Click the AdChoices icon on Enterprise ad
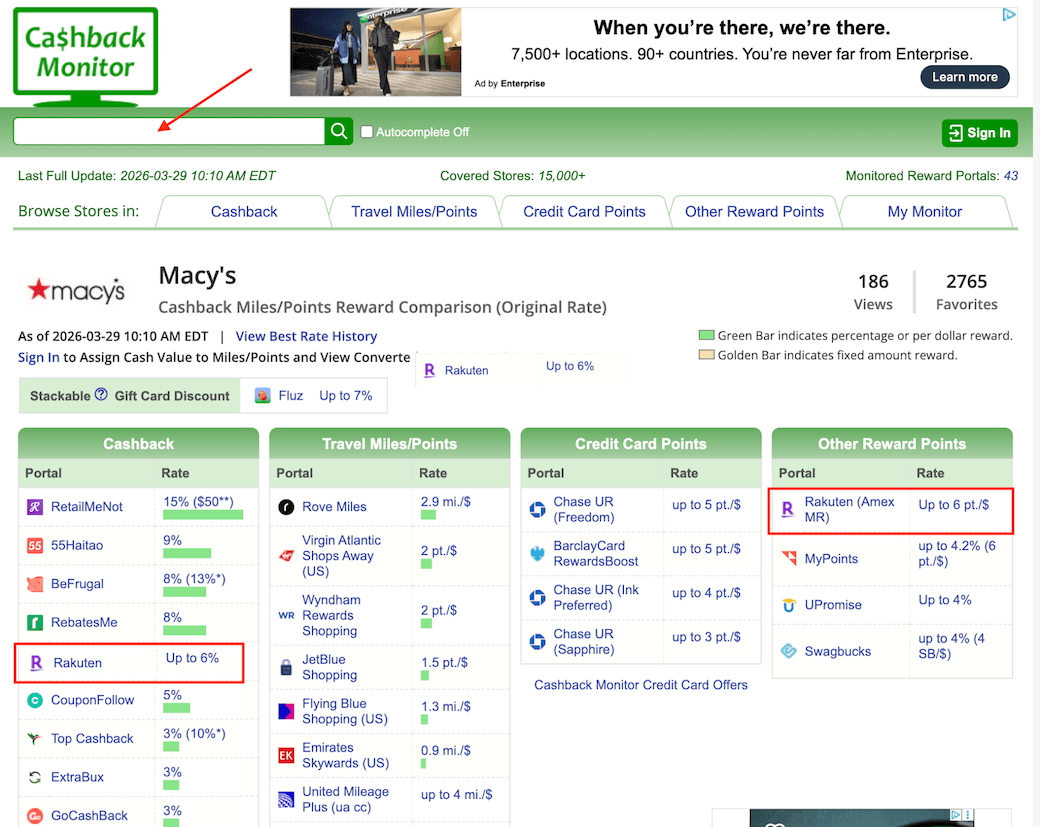The image size is (1040, 827). pyautogui.click(x=1009, y=15)
